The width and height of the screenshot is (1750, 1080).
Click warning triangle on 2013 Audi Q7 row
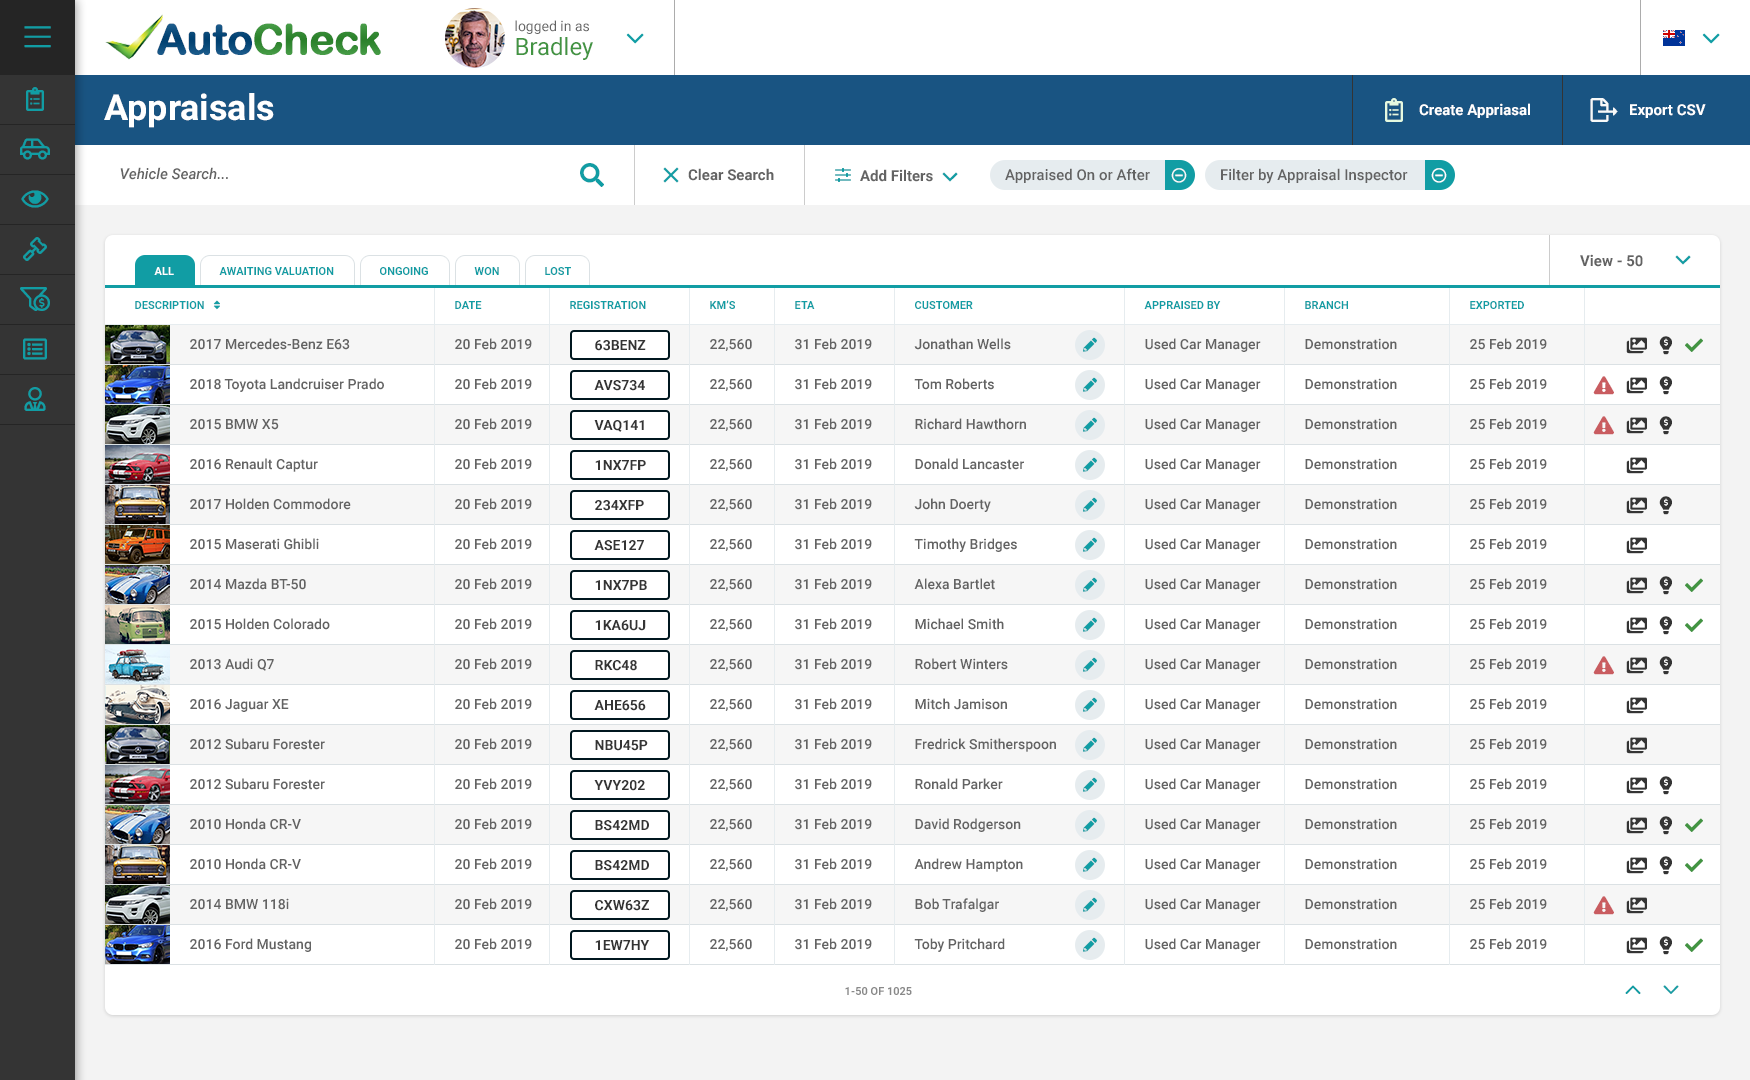[x=1604, y=665]
